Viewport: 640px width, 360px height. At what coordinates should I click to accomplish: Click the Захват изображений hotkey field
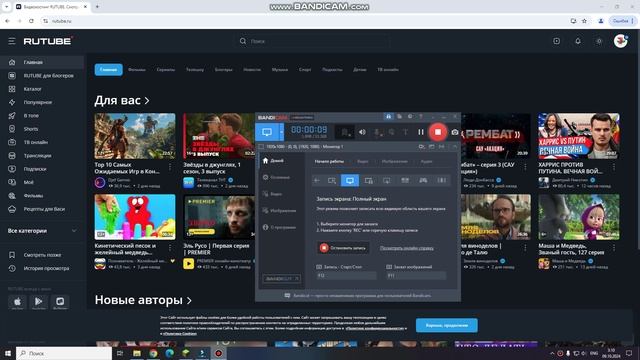click(x=416, y=276)
